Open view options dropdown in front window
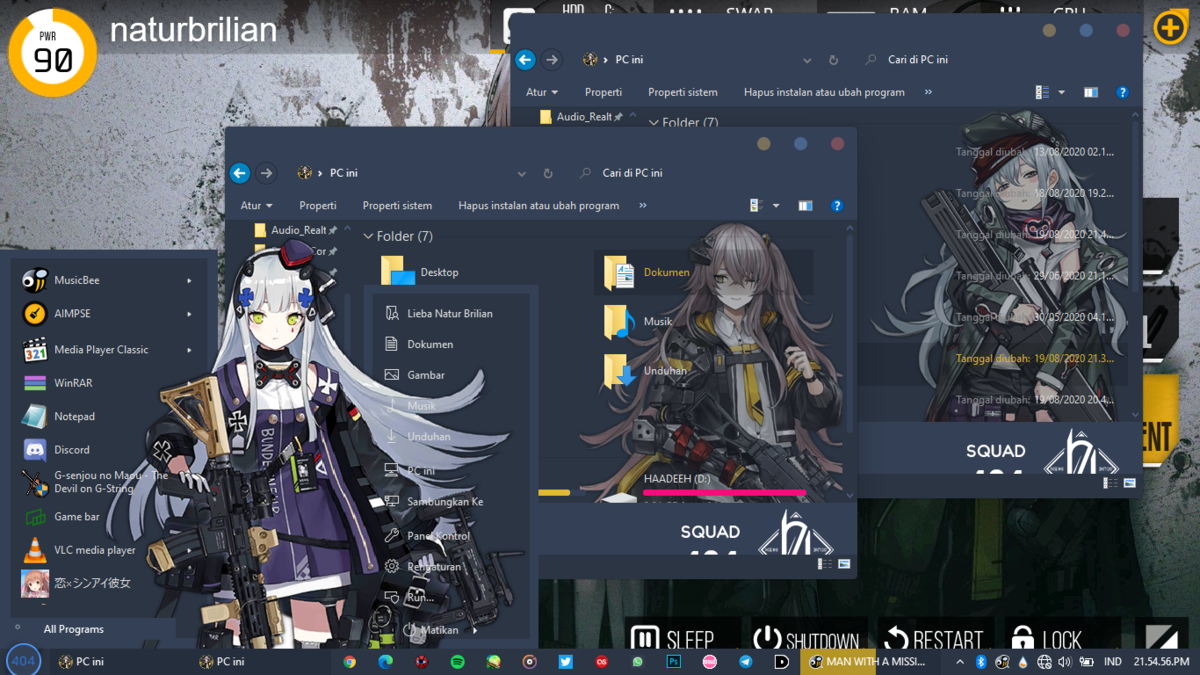The width and height of the screenshot is (1200, 675). (776, 206)
